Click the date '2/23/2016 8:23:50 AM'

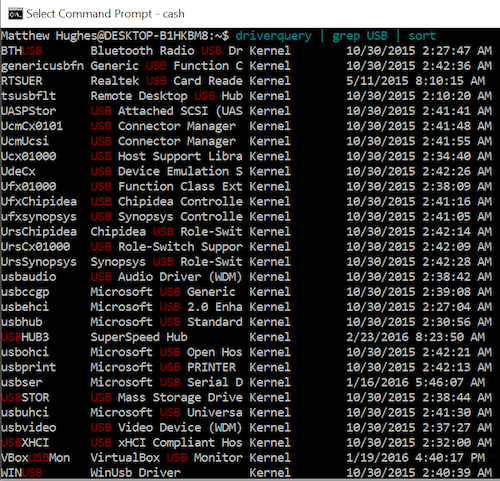click(x=416, y=337)
